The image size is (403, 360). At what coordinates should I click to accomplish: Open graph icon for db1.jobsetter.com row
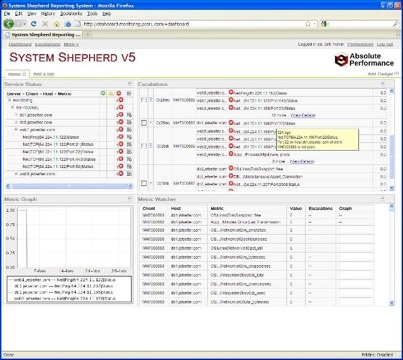(129, 115)
